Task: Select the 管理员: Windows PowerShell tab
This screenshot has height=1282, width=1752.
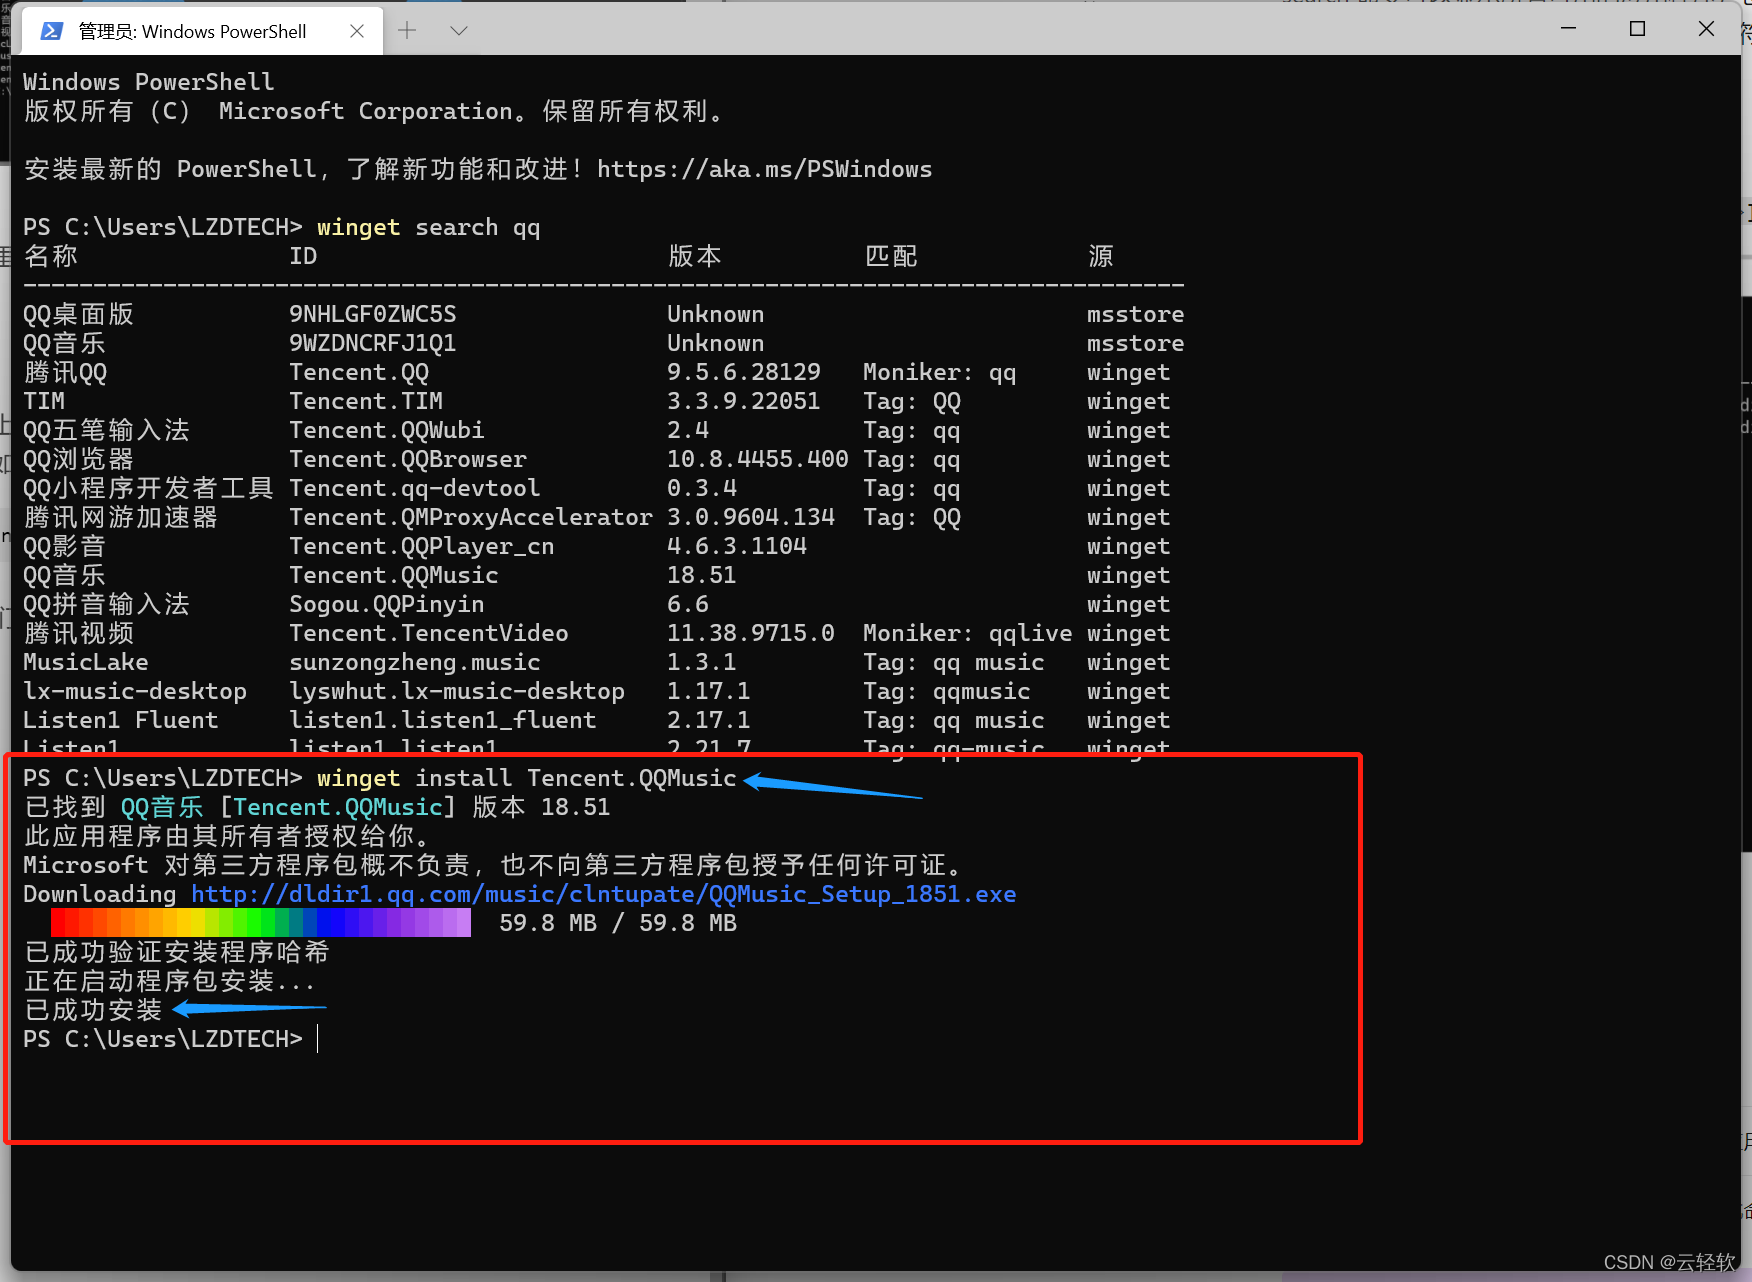Action: pos(203,31)
